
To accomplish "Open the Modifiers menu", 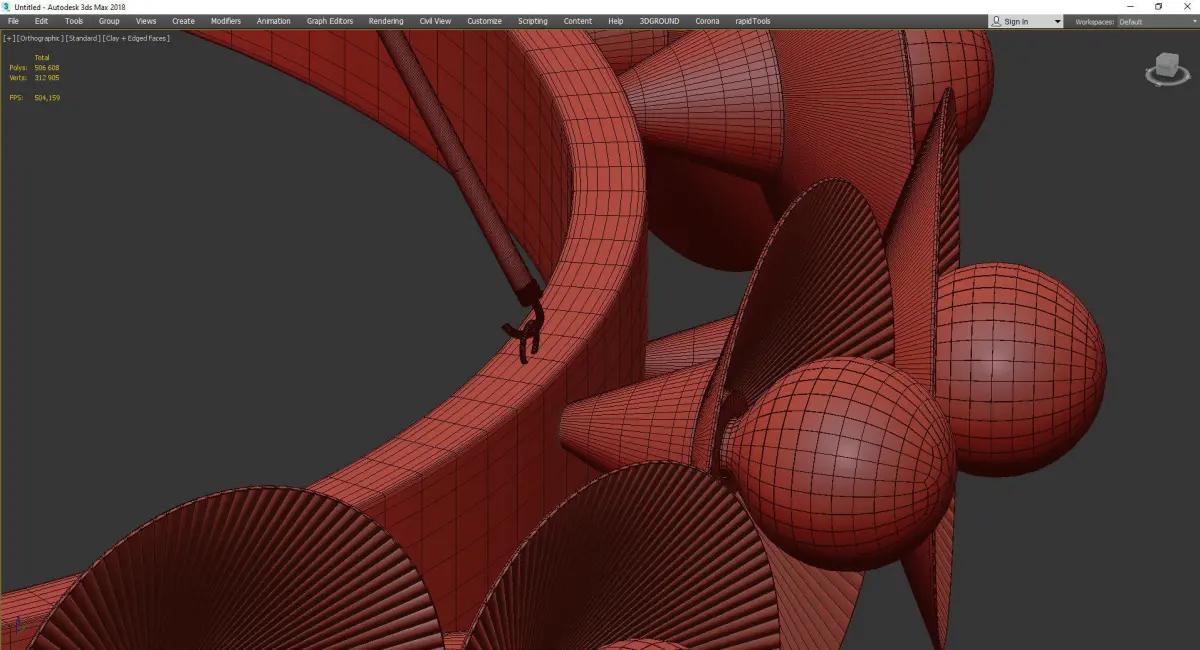I will tap(226, 21).
